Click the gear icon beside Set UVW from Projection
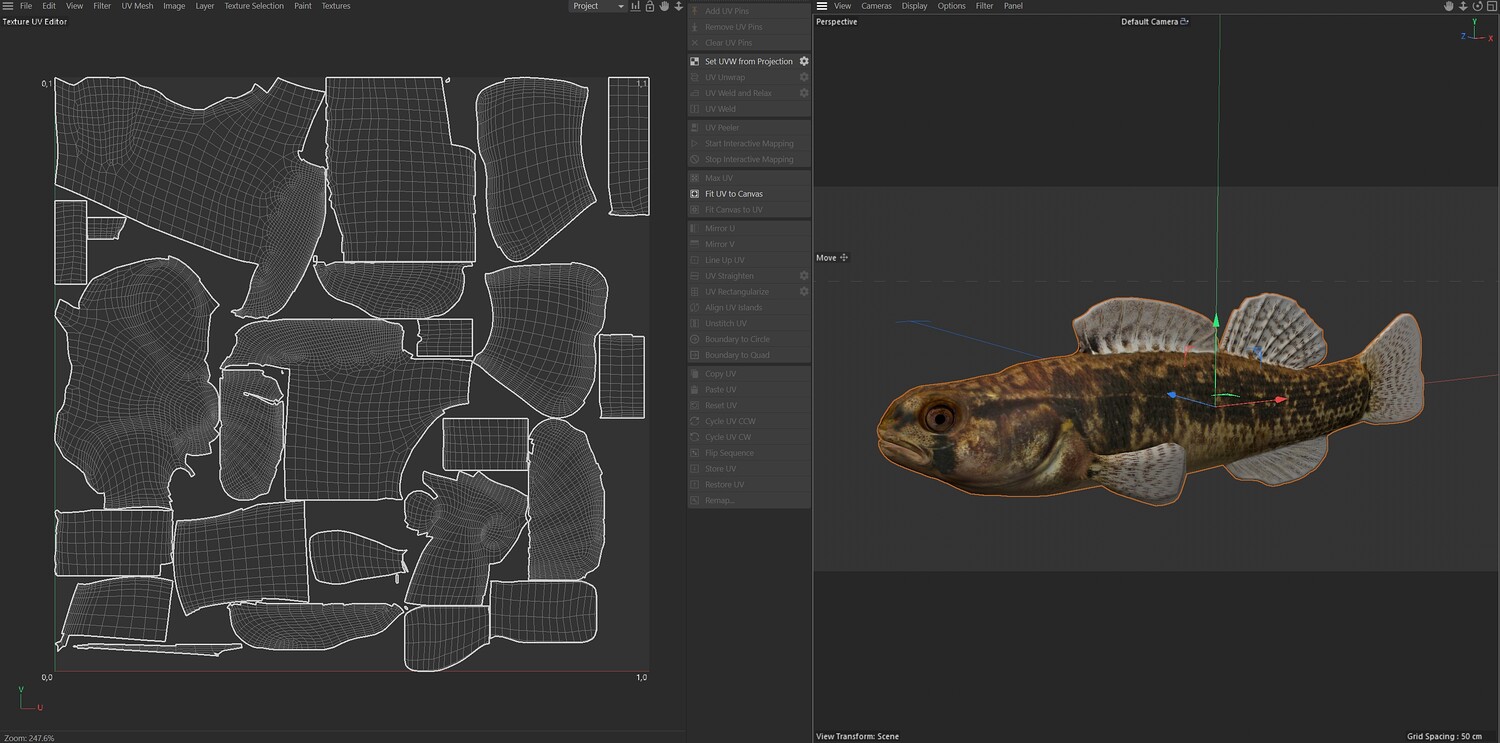 pyautogui.click(x=803, y=61)
